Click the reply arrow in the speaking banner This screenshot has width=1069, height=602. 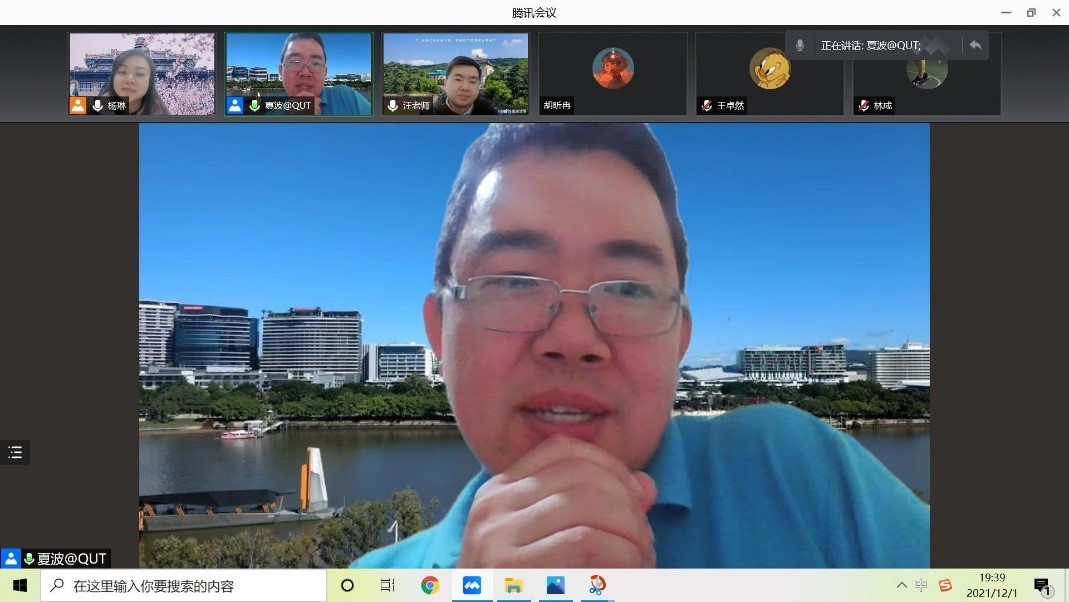tap(975, 45)
